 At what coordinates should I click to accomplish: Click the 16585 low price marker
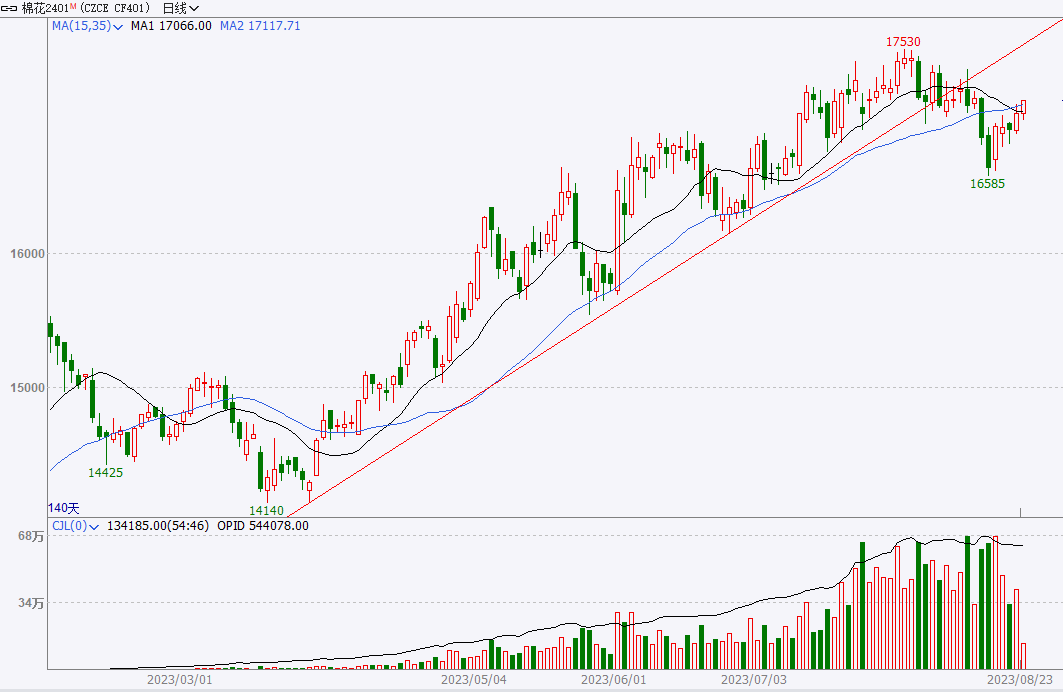click(x=987, y=184)
